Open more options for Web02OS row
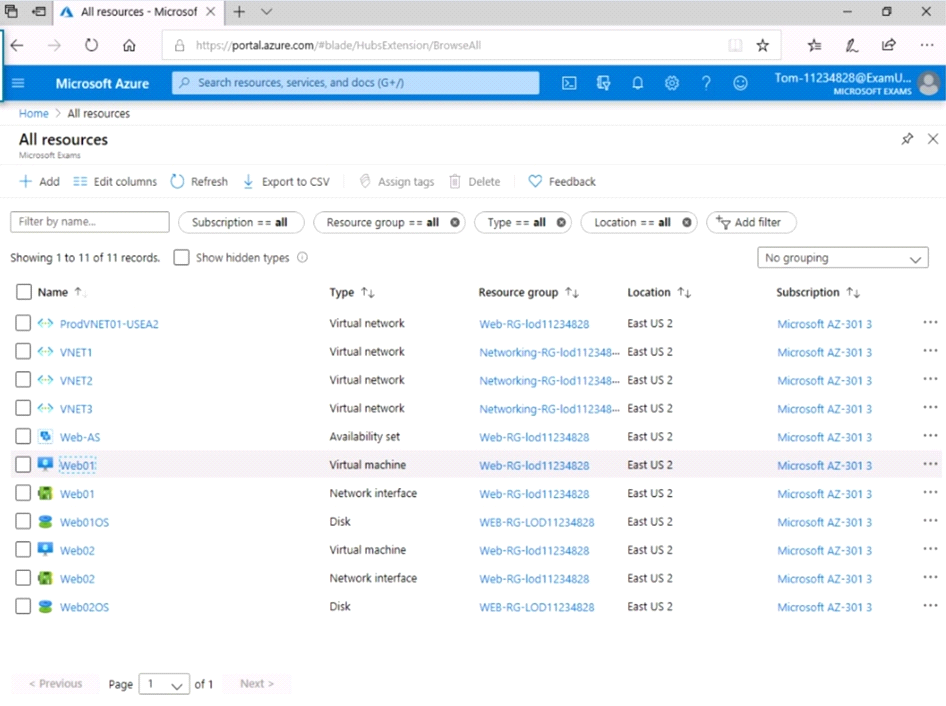 point(930,606)
